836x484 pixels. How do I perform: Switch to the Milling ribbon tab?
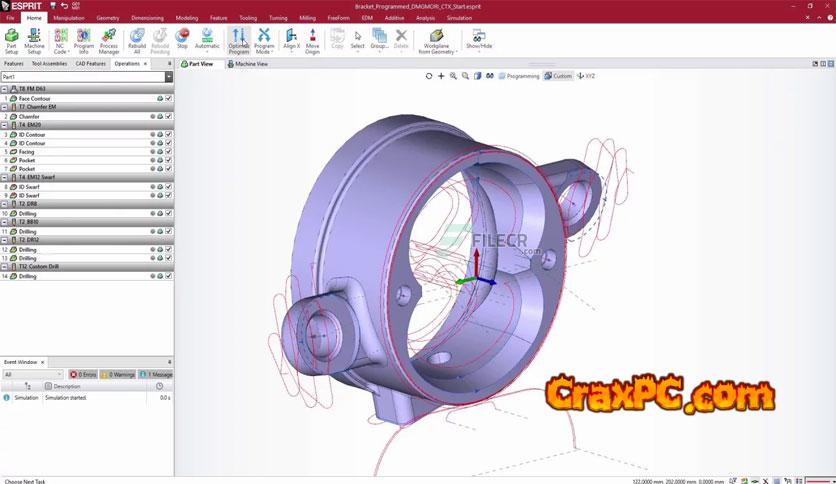tap(307, 18)
